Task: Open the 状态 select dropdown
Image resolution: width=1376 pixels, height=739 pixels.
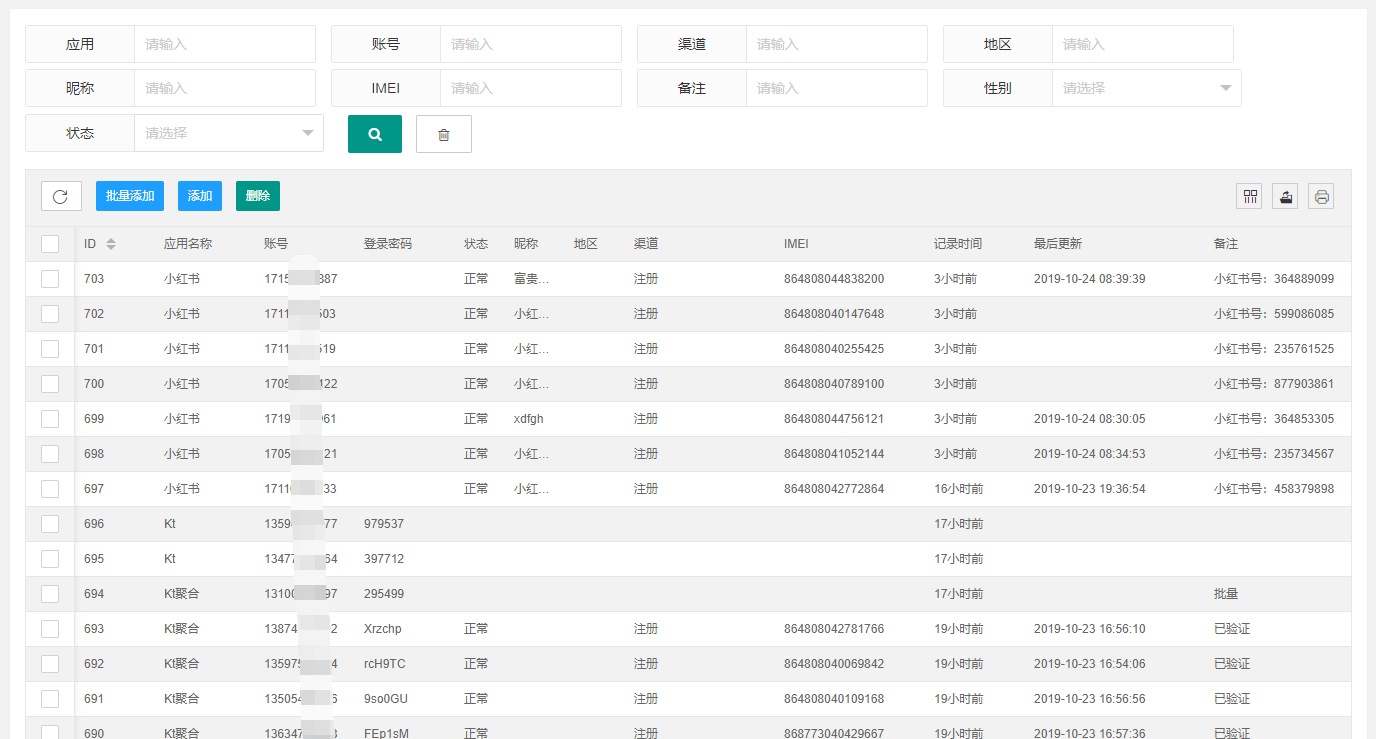Action: pos(229,133)
